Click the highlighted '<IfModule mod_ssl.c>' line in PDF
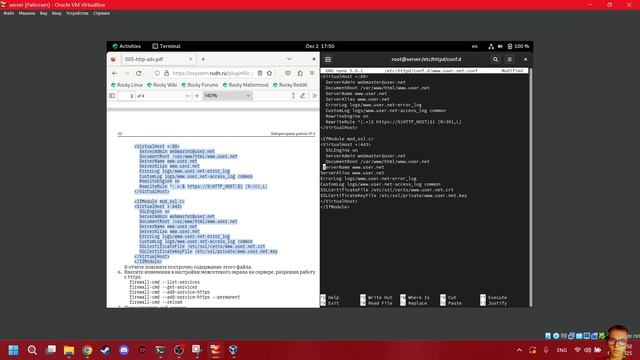640x360 pixels. 159,202
